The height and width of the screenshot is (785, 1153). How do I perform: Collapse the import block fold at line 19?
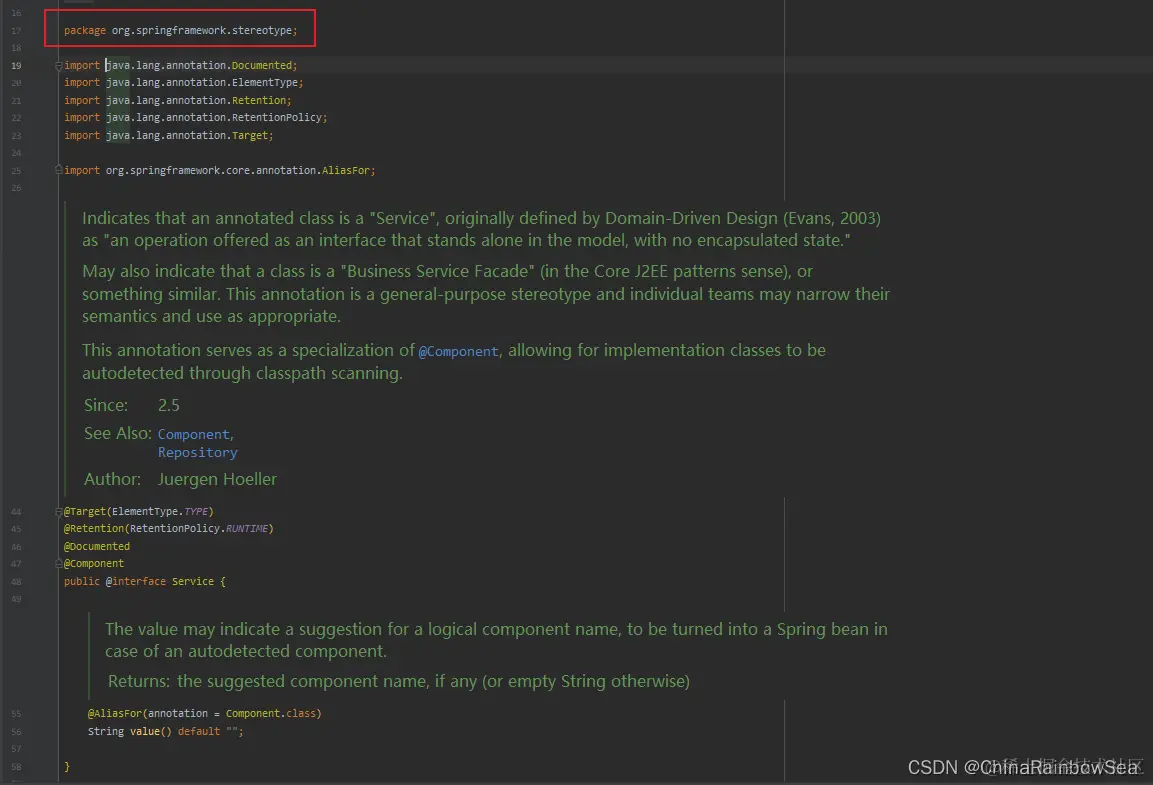[x=59, y=66]
